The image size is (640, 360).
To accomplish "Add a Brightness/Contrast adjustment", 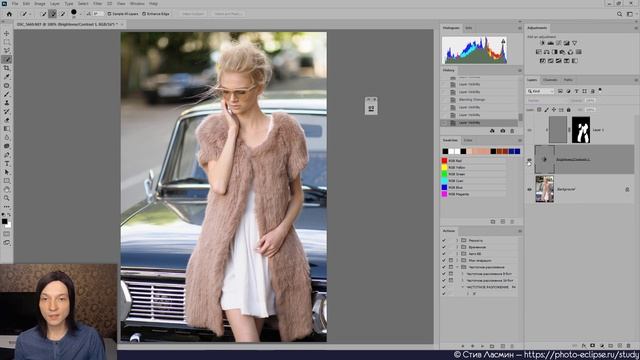I will tap(542, 43).
